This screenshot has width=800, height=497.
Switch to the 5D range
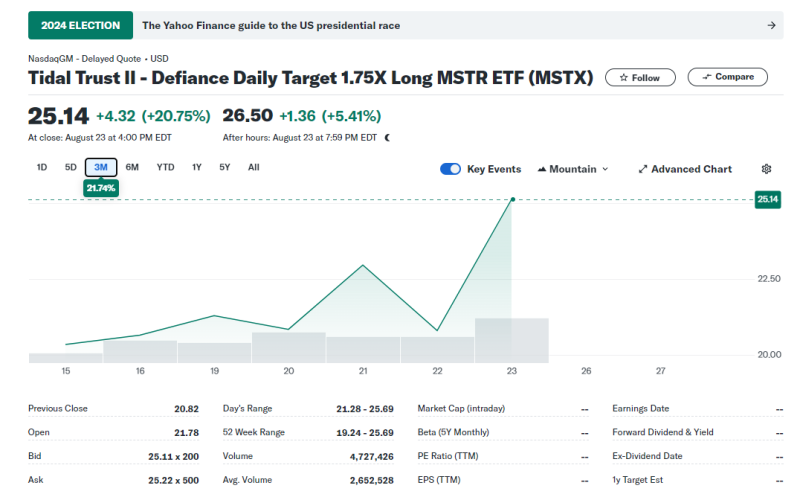click(x=71, y=167)
